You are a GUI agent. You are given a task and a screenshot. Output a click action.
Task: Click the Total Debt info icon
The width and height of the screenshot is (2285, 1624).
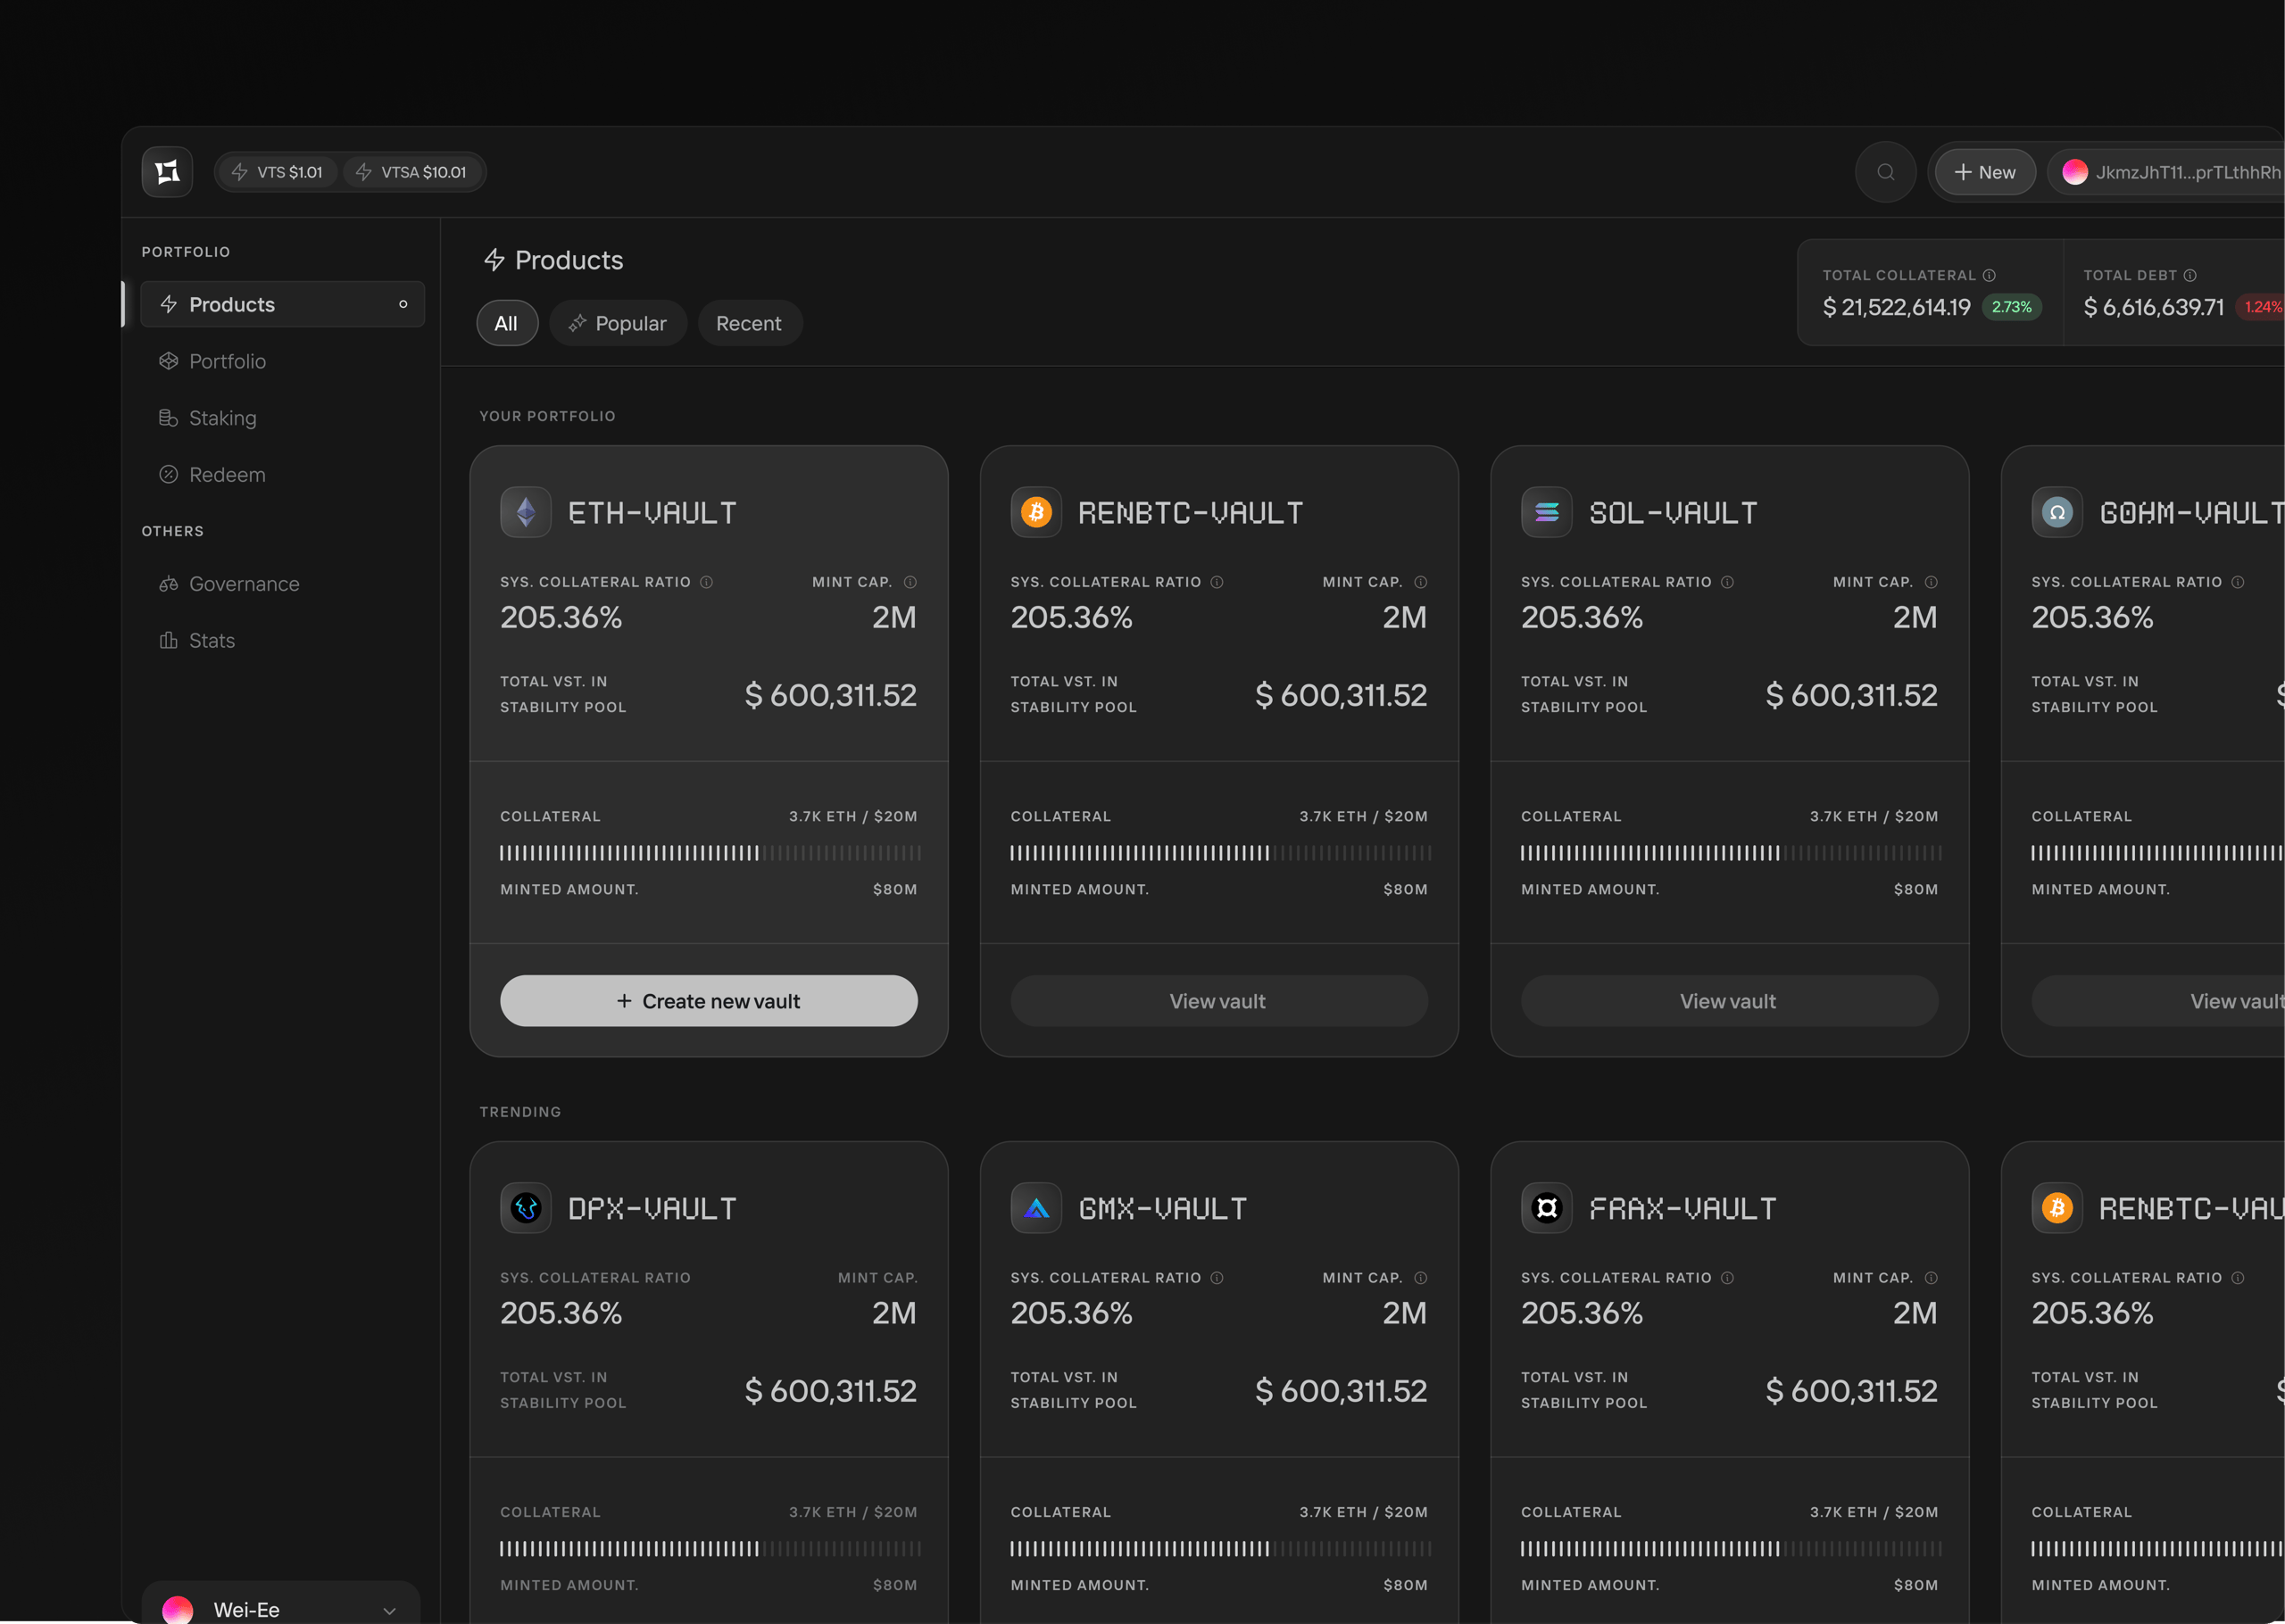coord(2190,275)
